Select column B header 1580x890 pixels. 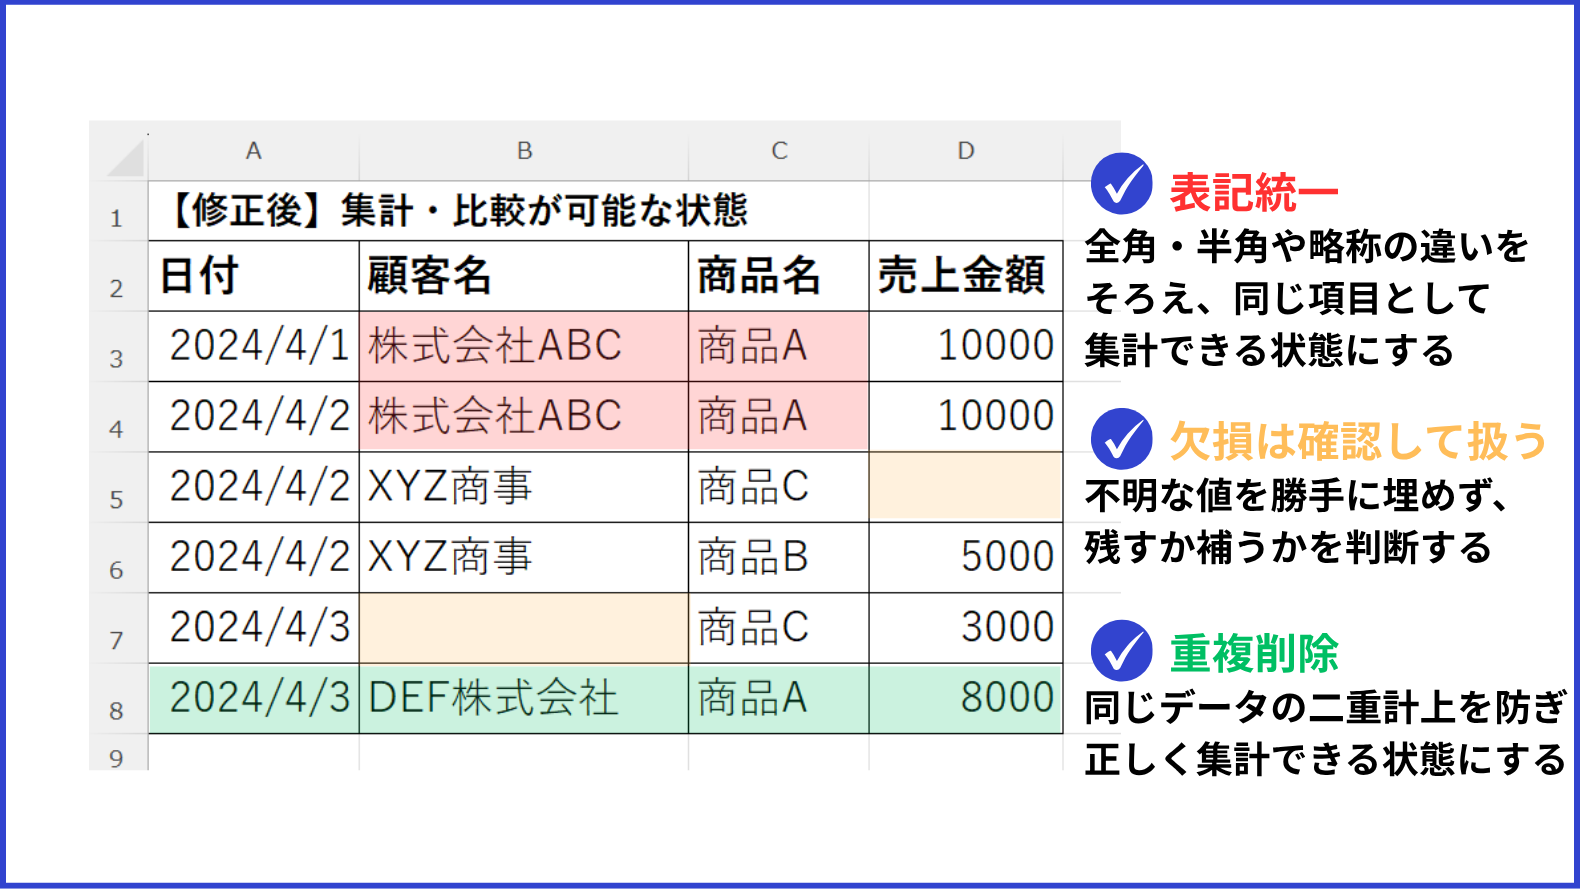coord(524,151)
